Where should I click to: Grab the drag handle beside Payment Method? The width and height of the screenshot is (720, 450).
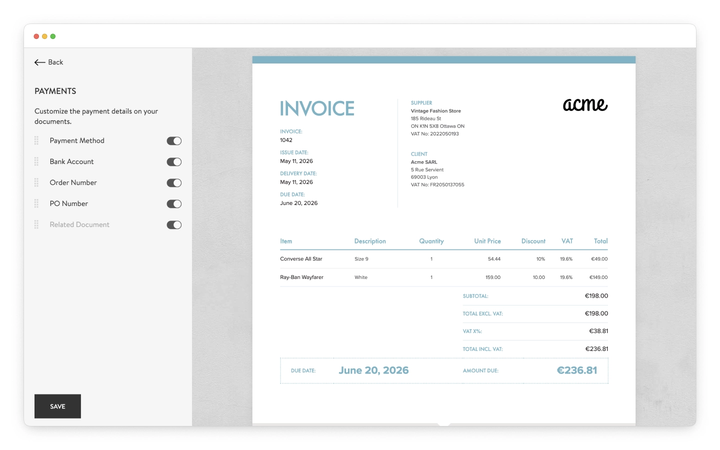coord(36,141)
